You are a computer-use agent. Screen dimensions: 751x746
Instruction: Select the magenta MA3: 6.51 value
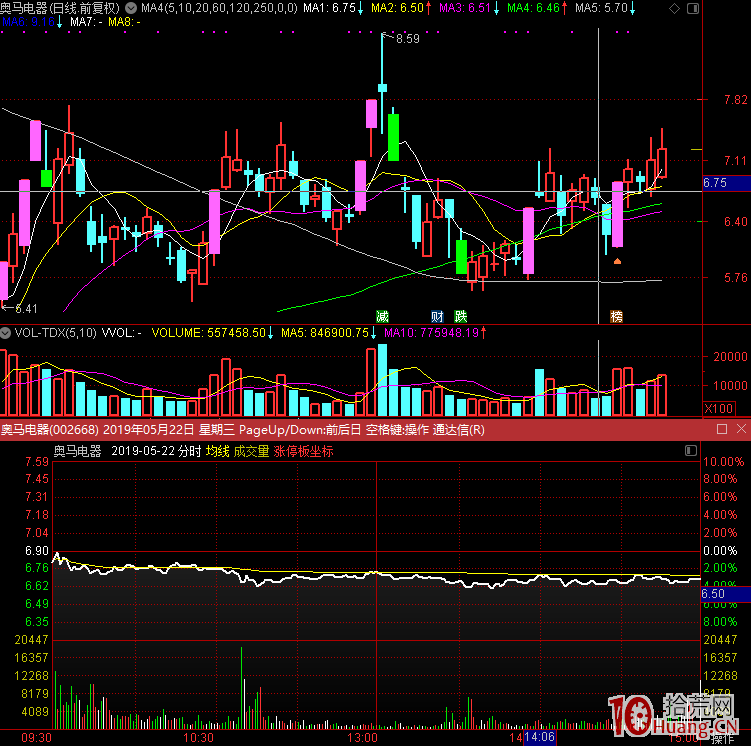click(x=465, y=8)
